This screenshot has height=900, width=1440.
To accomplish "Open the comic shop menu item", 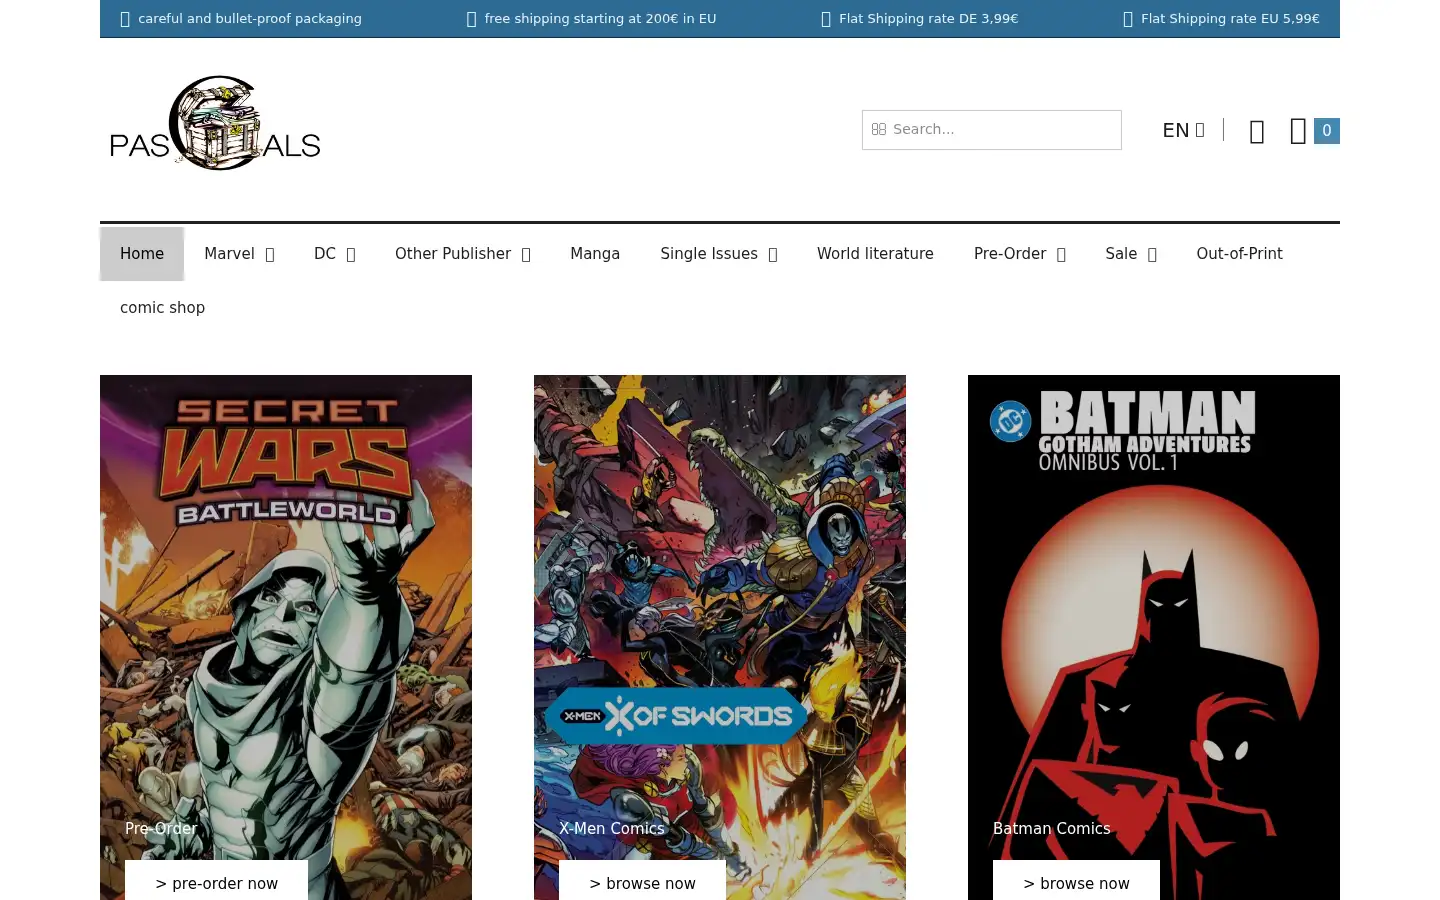I will (x=162, y=308).
